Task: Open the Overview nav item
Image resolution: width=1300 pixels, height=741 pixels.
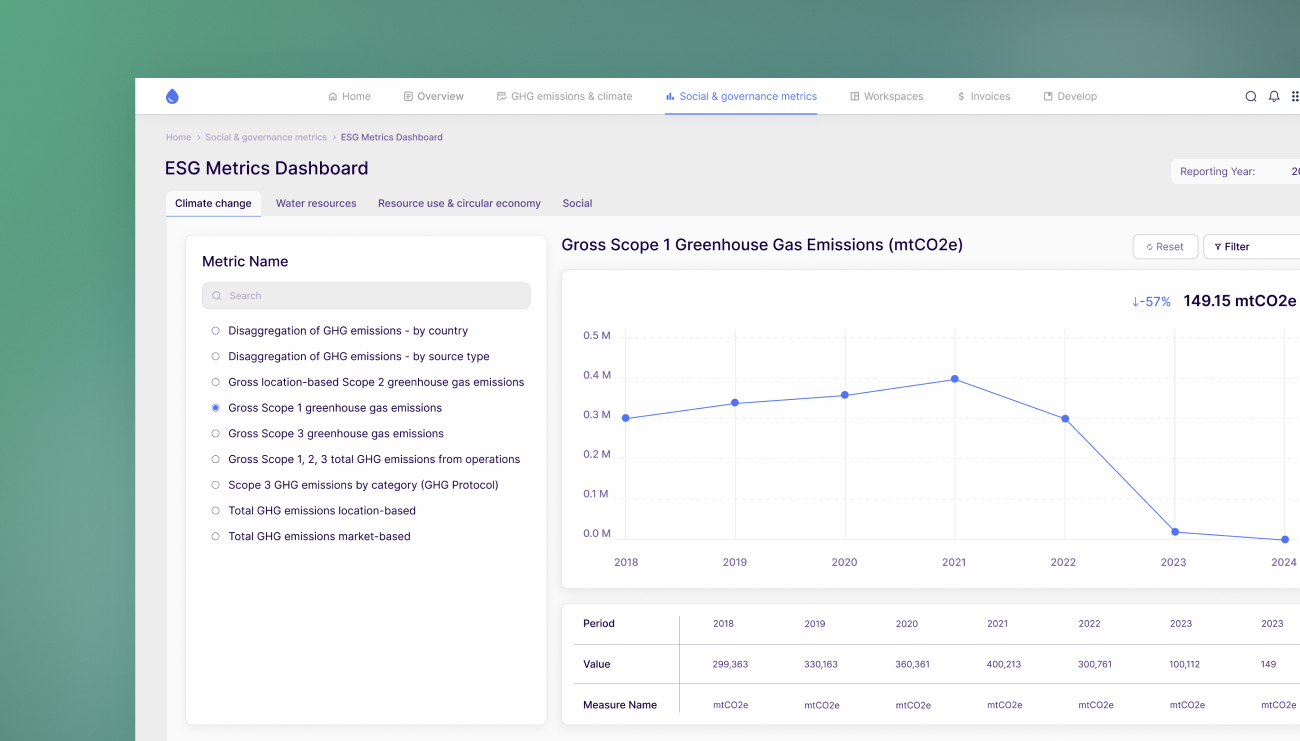Action: click(x=433, y=96)
